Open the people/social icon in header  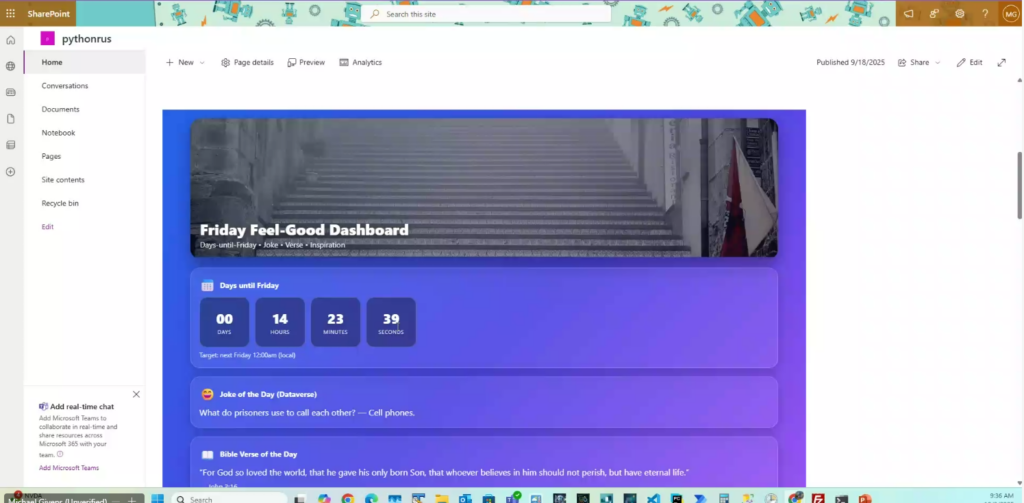[x=934, y=14]
